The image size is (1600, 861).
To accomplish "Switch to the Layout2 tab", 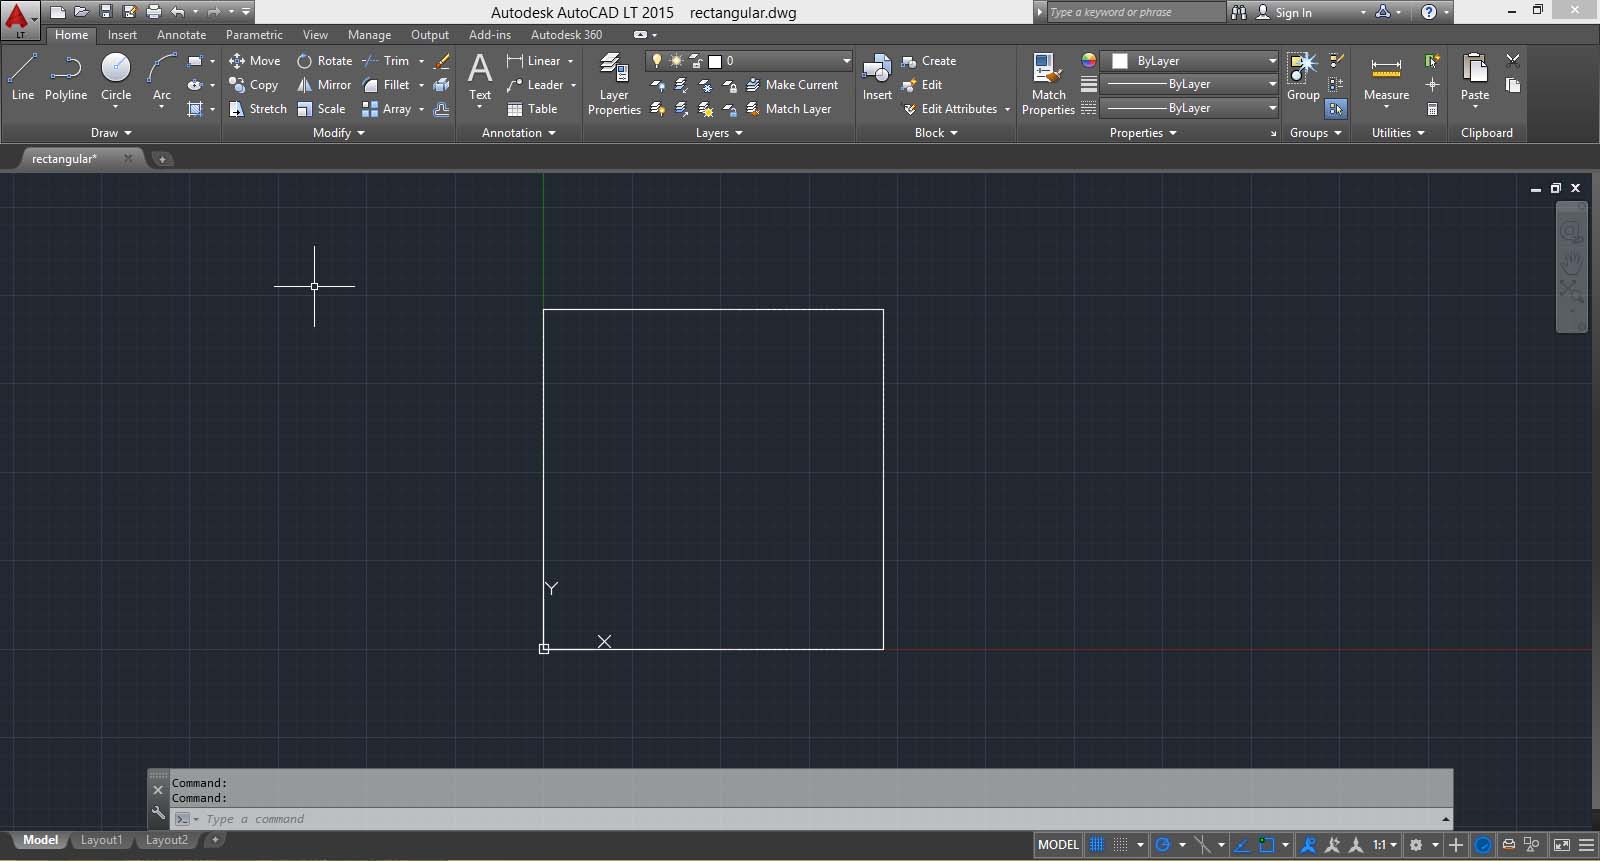I will [166, 840].
